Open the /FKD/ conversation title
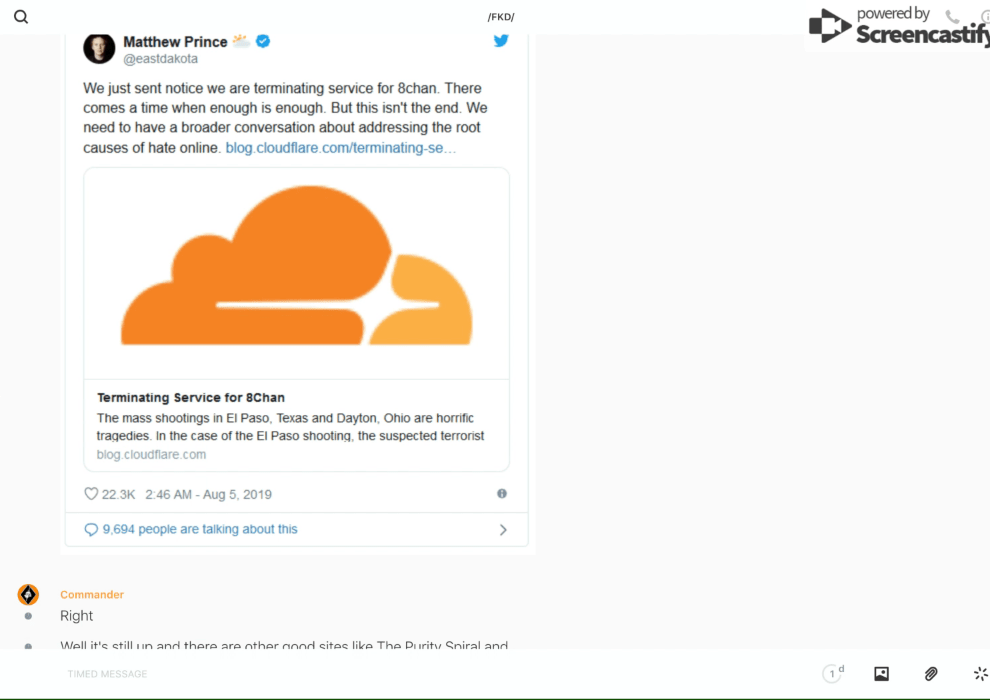The width and height of the screenshot is (990, 700). (x=501, y=17)
